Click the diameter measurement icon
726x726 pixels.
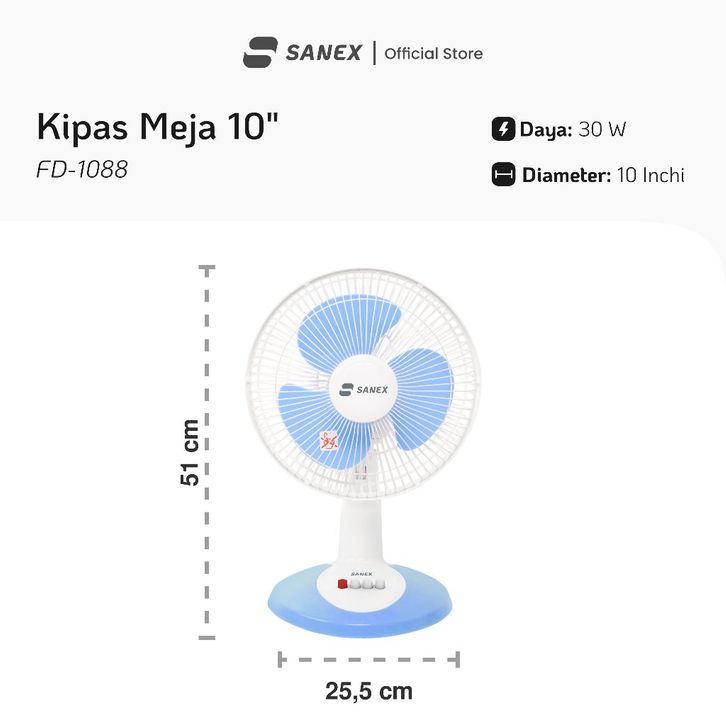(x=503, y=175)
